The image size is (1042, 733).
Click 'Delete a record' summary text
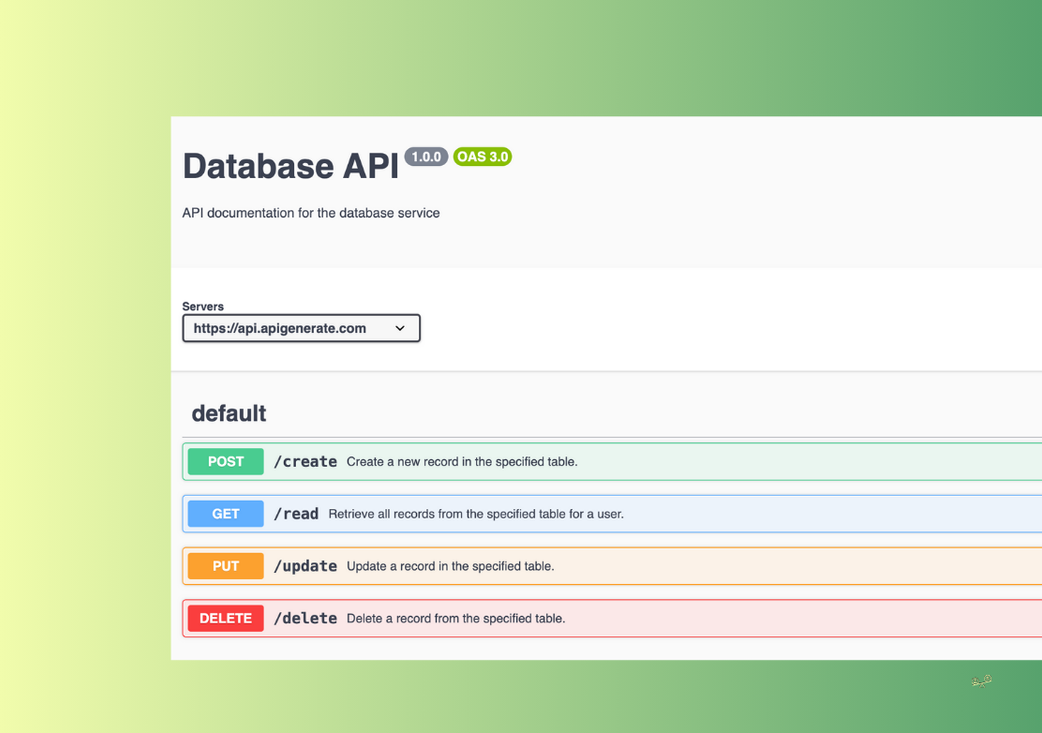coord(456,618)
